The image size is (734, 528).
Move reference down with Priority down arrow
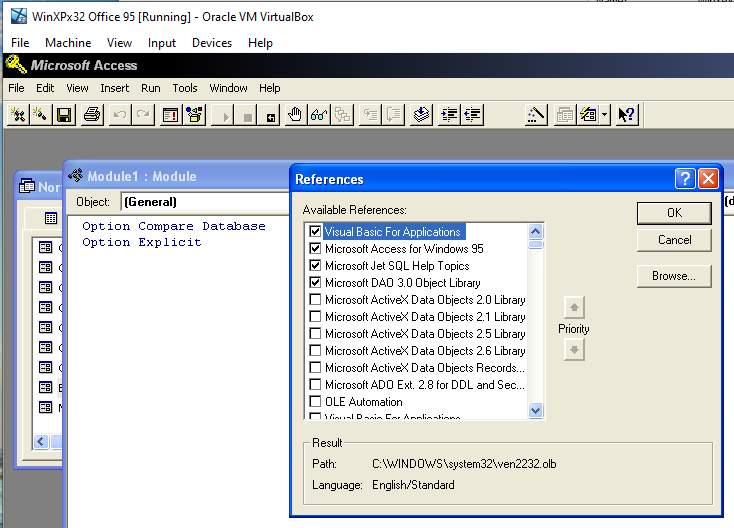pyautogui.click(x=574, y=350)
